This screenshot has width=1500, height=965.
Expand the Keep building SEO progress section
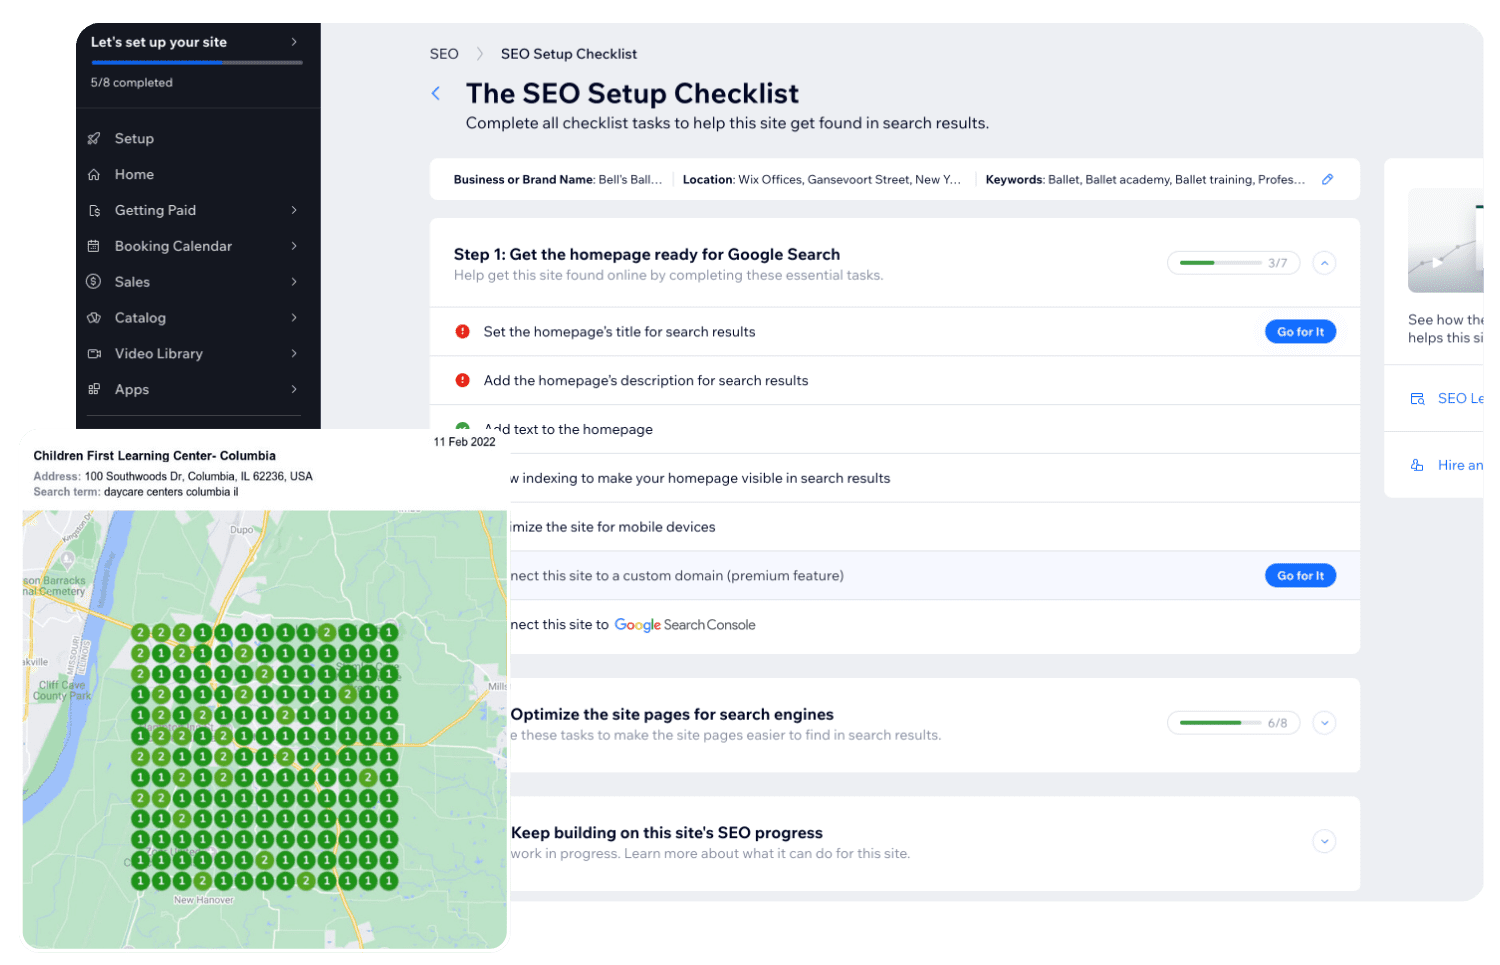[1324, 842]
